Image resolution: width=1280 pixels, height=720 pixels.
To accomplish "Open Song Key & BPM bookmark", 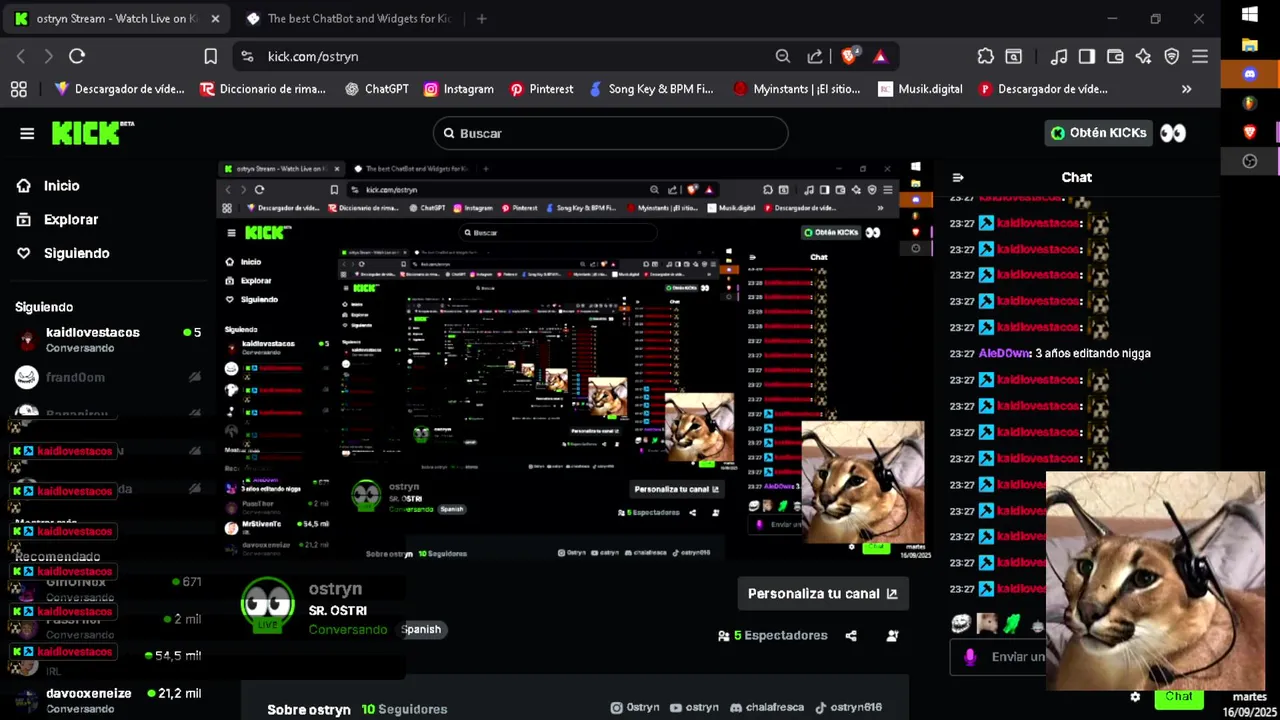I will tap(652, 89).
